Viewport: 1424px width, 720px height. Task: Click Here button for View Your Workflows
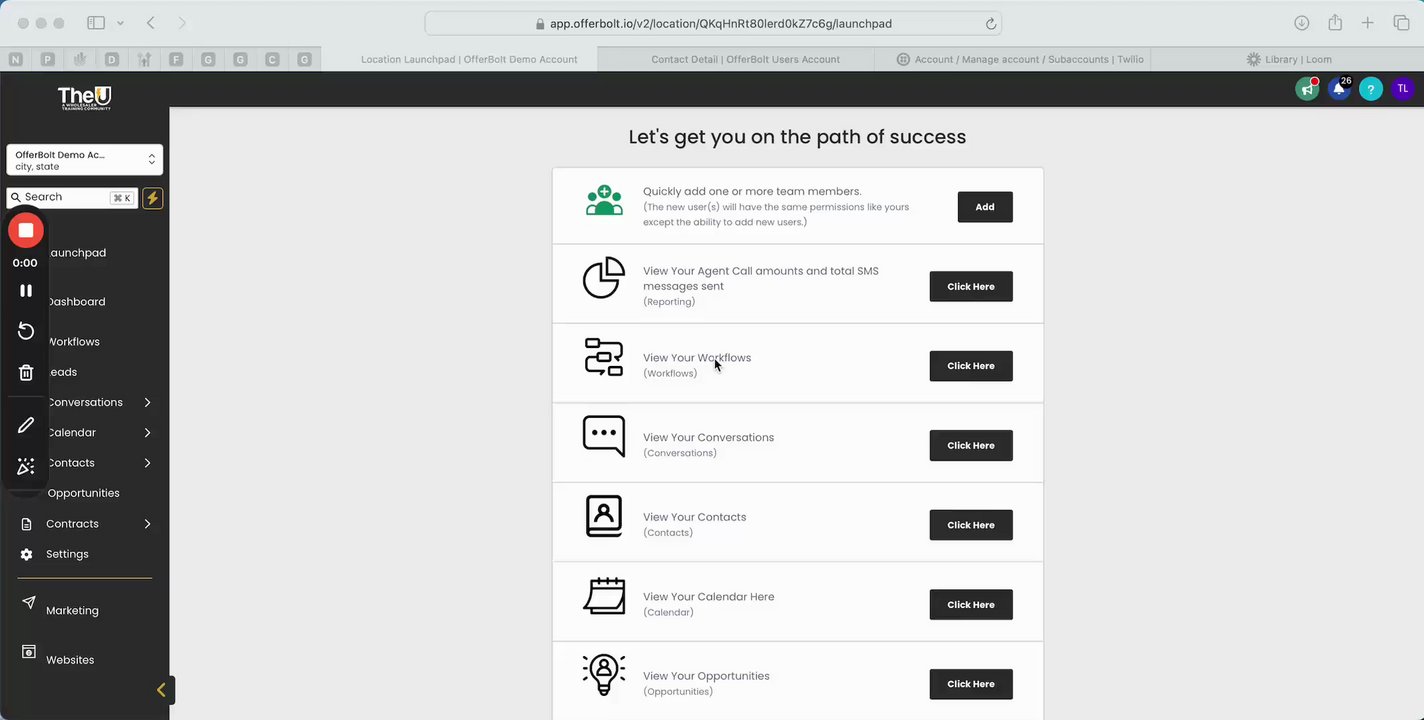pos(970,366)
